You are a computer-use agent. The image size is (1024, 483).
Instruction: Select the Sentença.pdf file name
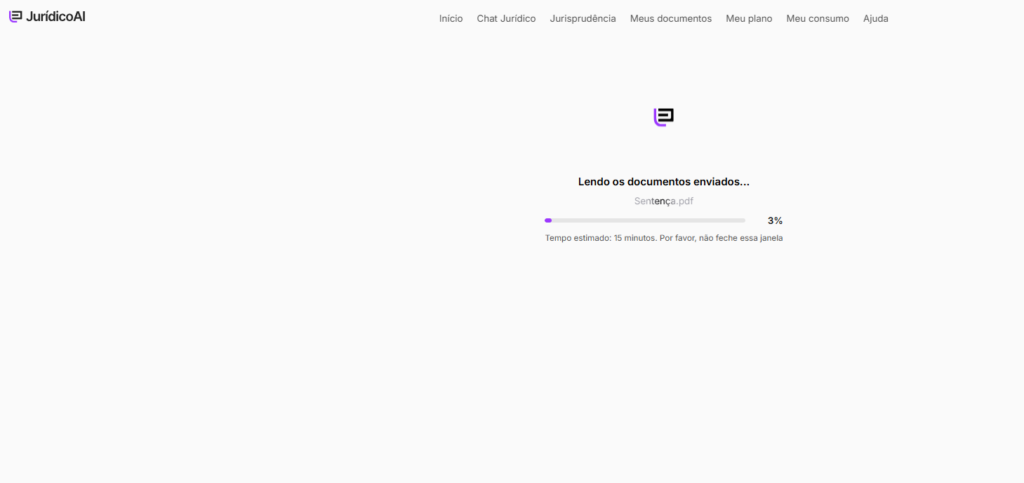[x=663, y=201]
